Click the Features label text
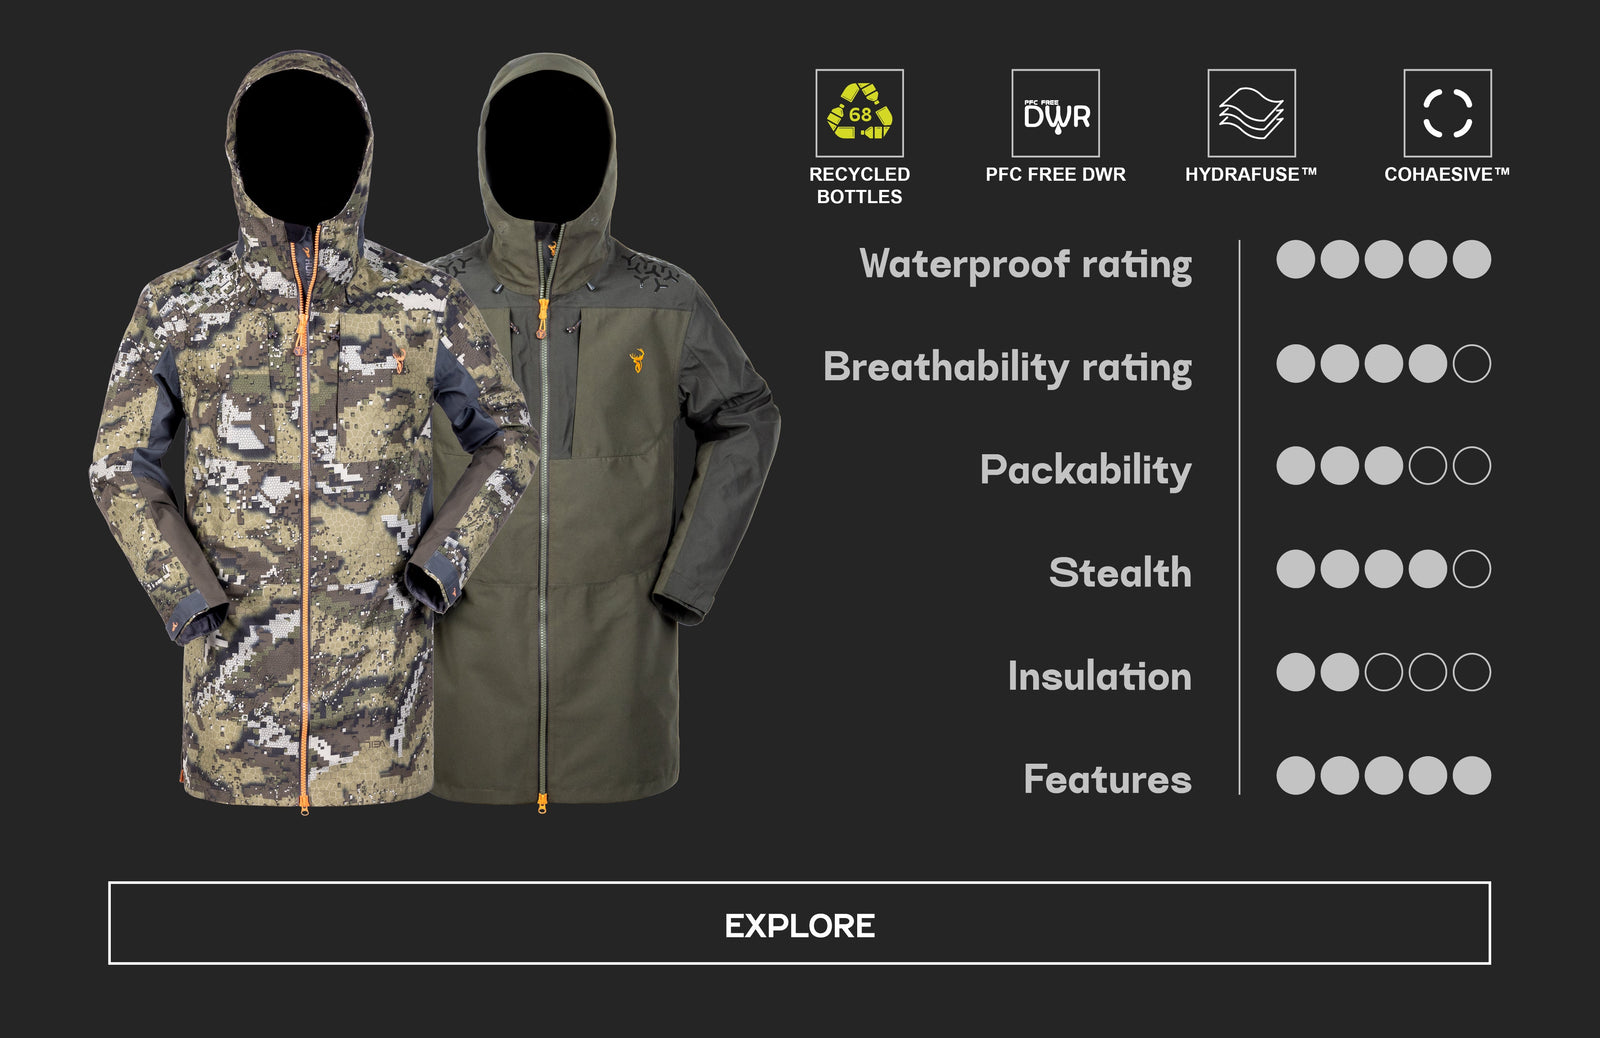Screen dimensions: 1600x1038 click(1107, 779)
